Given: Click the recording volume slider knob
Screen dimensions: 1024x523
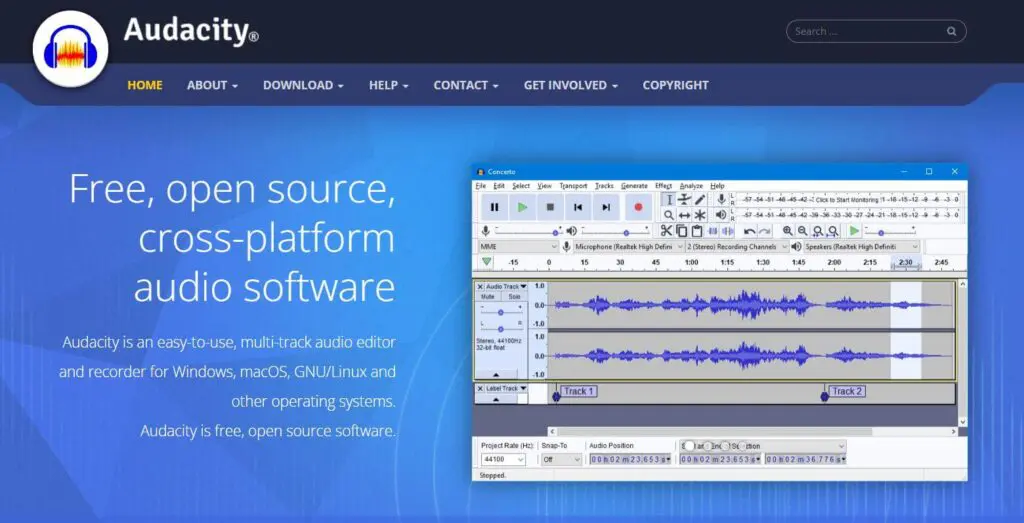Looking at the screenshot, I should [556, 232].
